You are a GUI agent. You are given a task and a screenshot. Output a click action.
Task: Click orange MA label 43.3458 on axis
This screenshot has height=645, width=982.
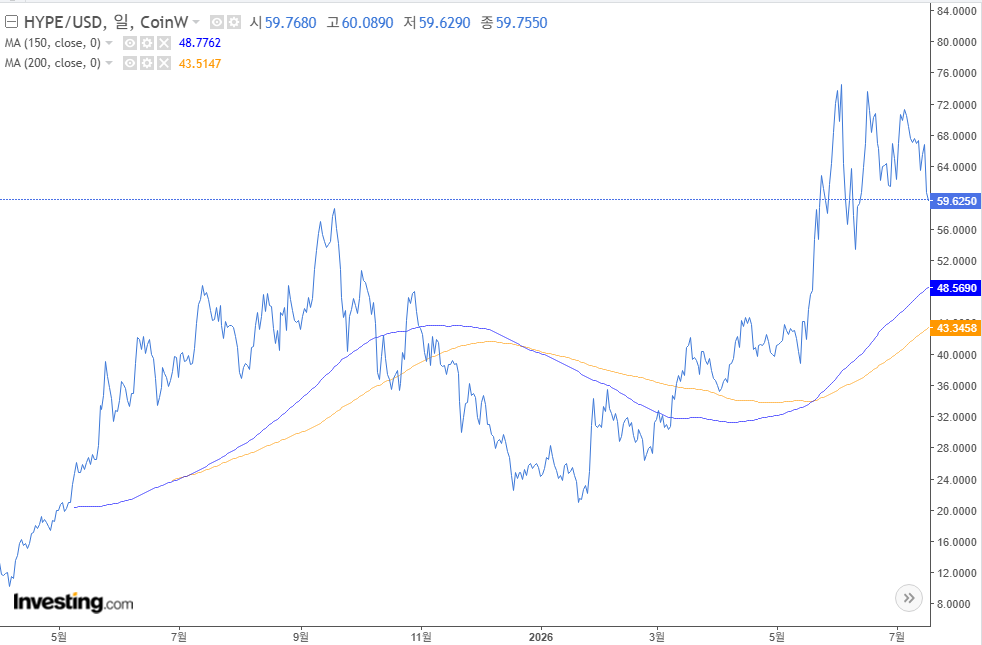click(956, 328)
